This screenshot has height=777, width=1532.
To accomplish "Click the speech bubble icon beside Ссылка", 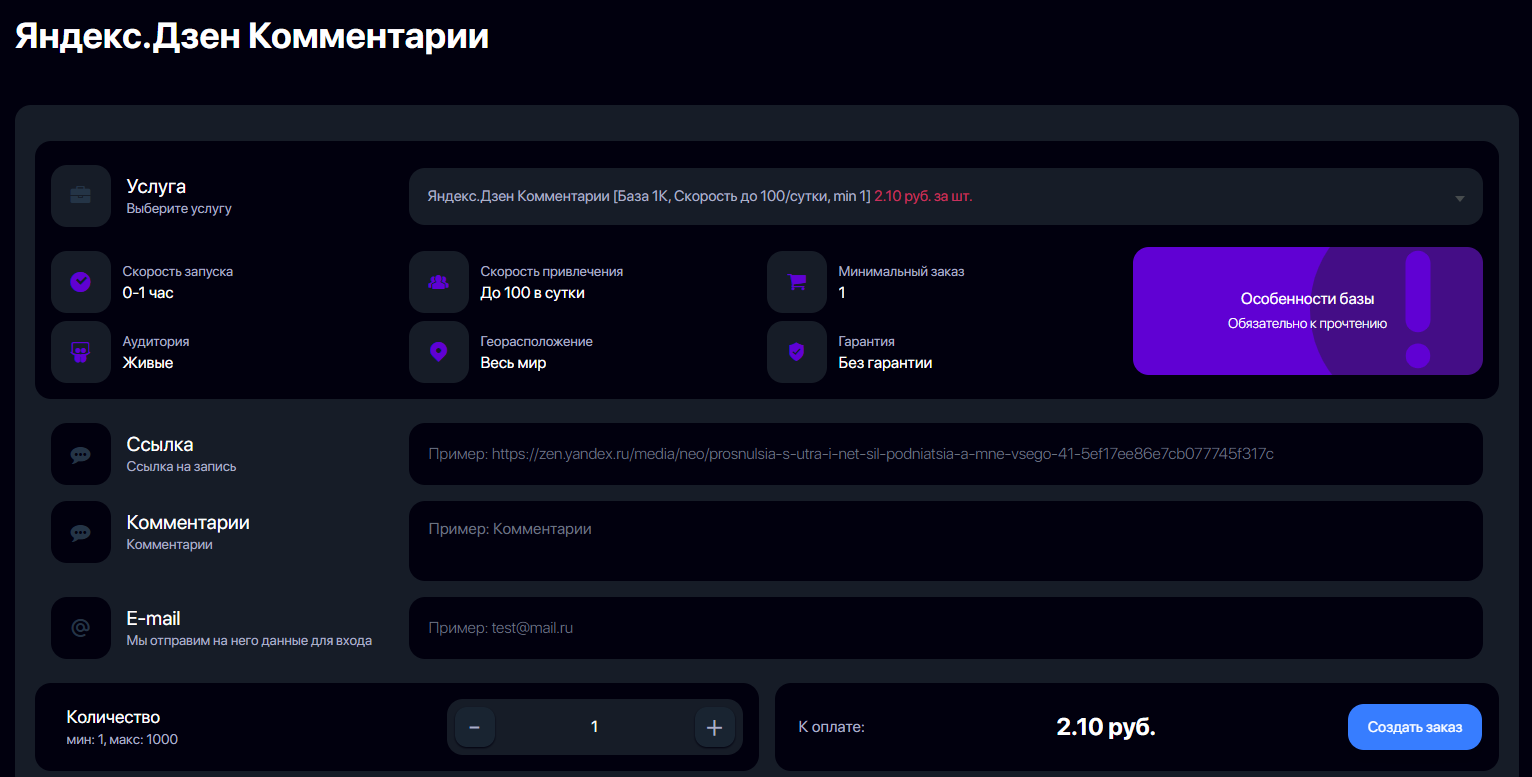I will pyautogui.click(x=81, y=454).
